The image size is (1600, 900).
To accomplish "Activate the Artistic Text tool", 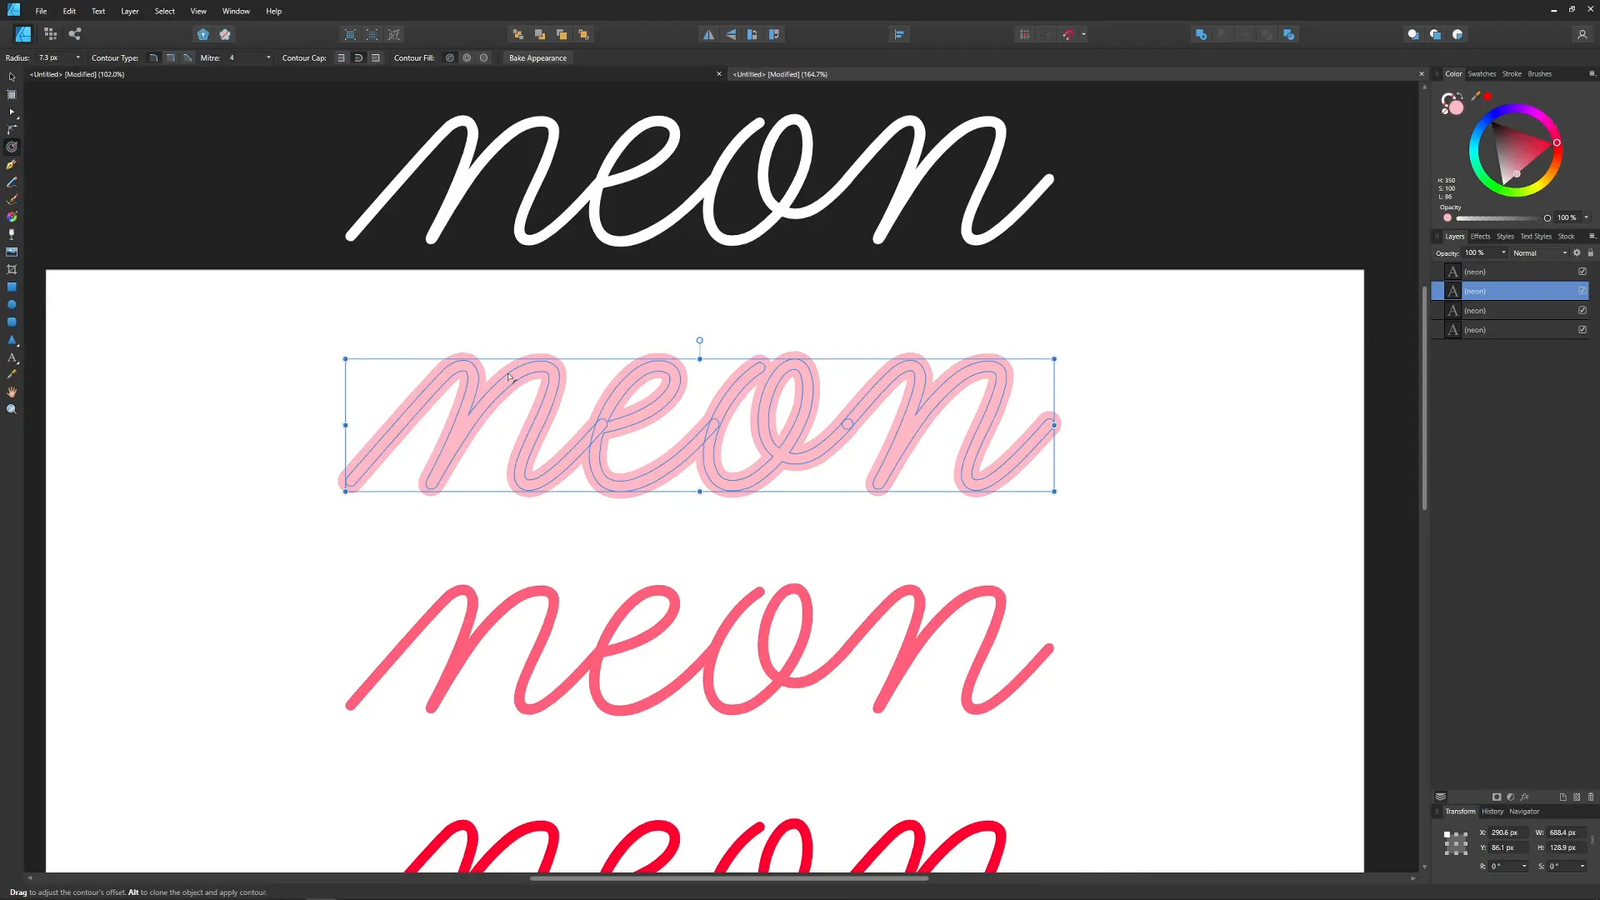I will click(x=12, y=358).
